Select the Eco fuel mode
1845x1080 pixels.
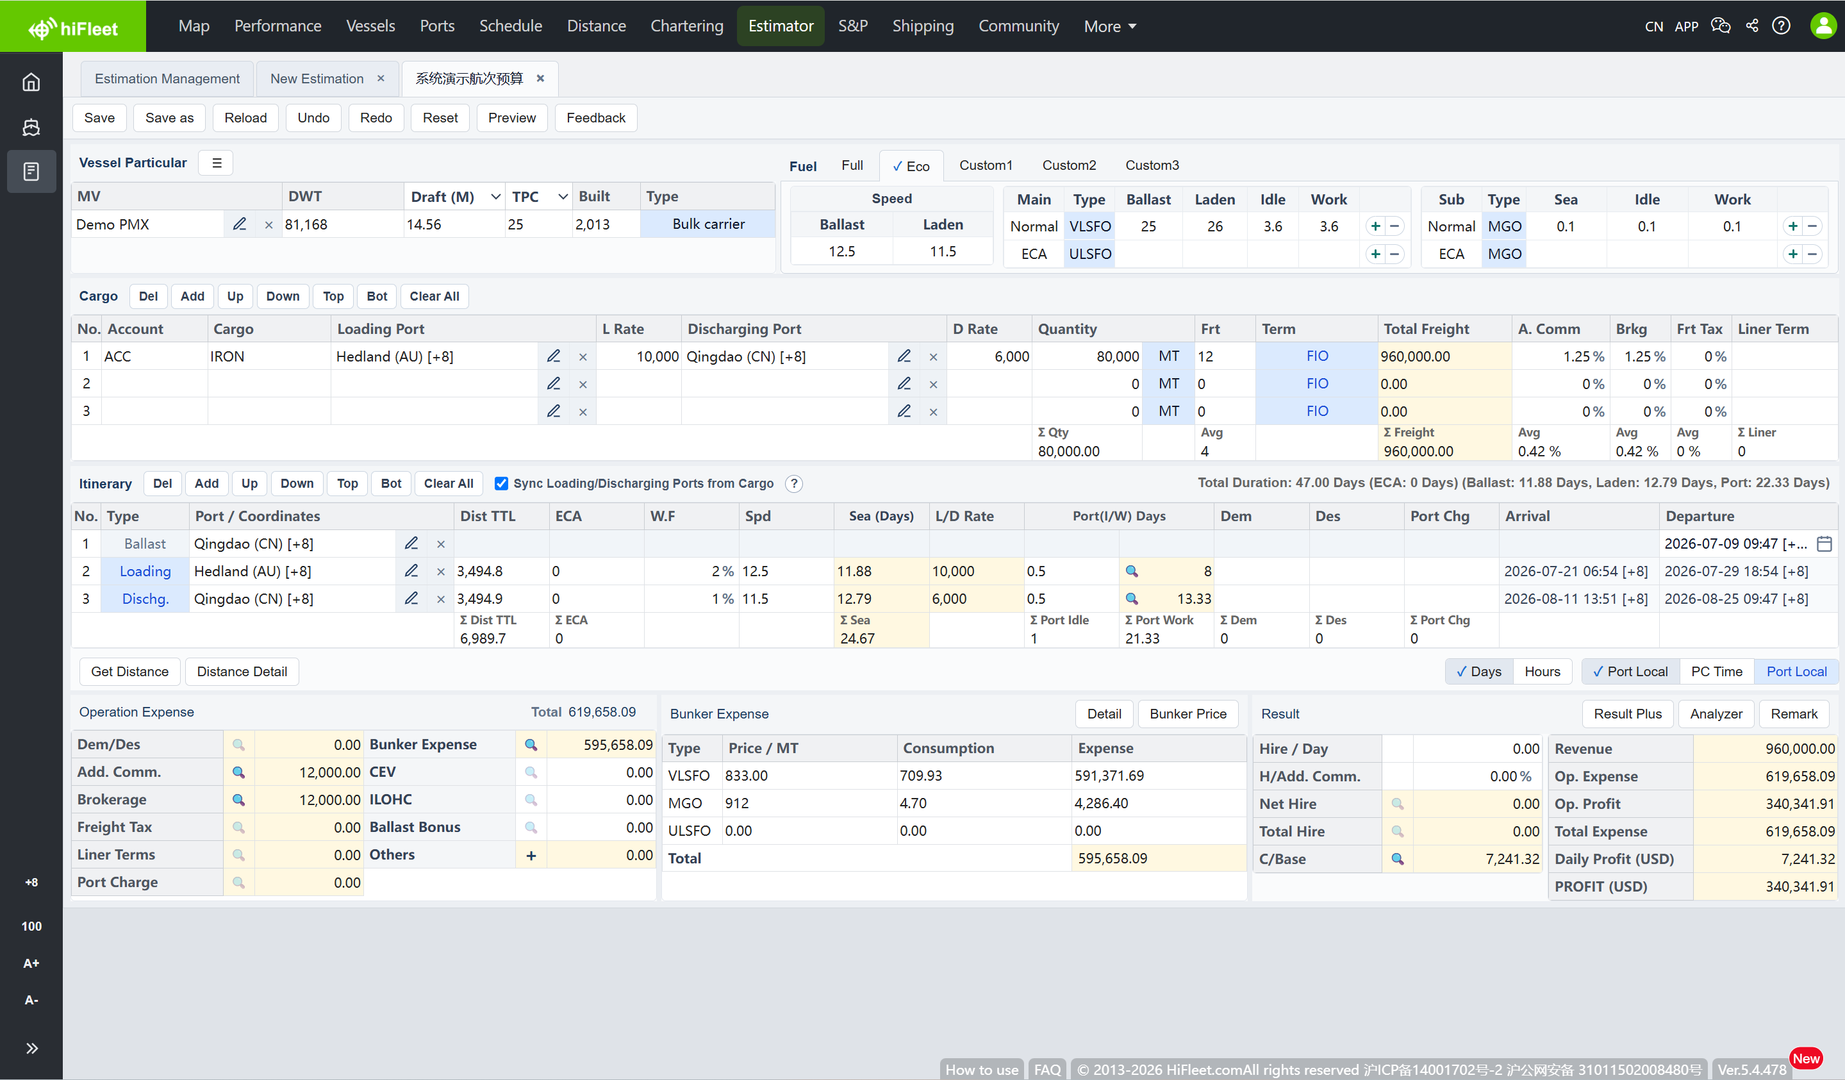911,166
